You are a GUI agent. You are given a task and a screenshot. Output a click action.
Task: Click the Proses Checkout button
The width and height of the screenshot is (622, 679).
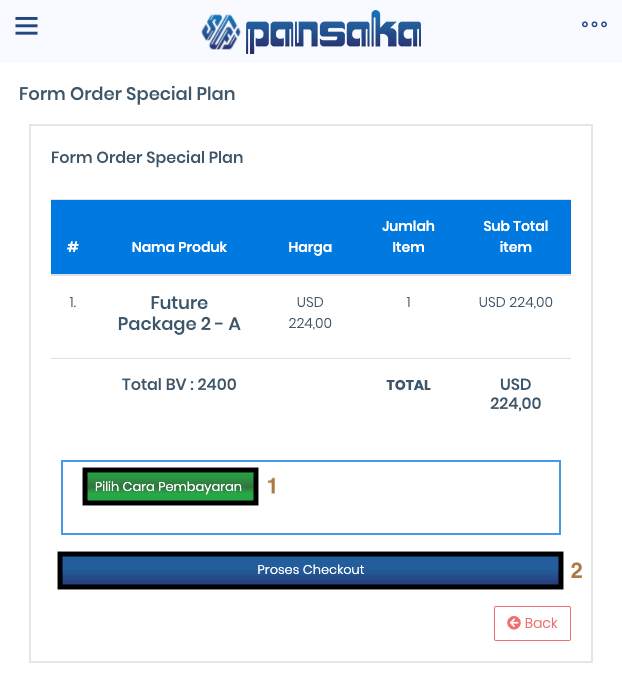[310, 570]
